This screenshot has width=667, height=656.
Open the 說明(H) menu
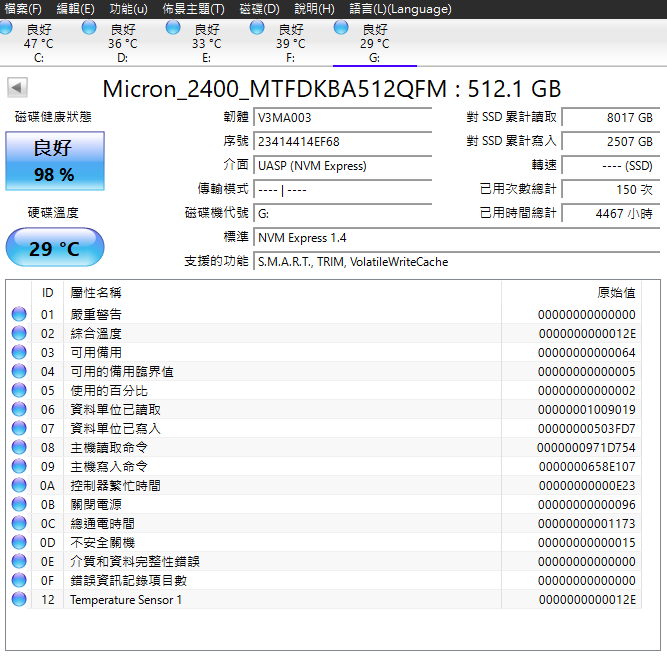click(x=314, y=9)
